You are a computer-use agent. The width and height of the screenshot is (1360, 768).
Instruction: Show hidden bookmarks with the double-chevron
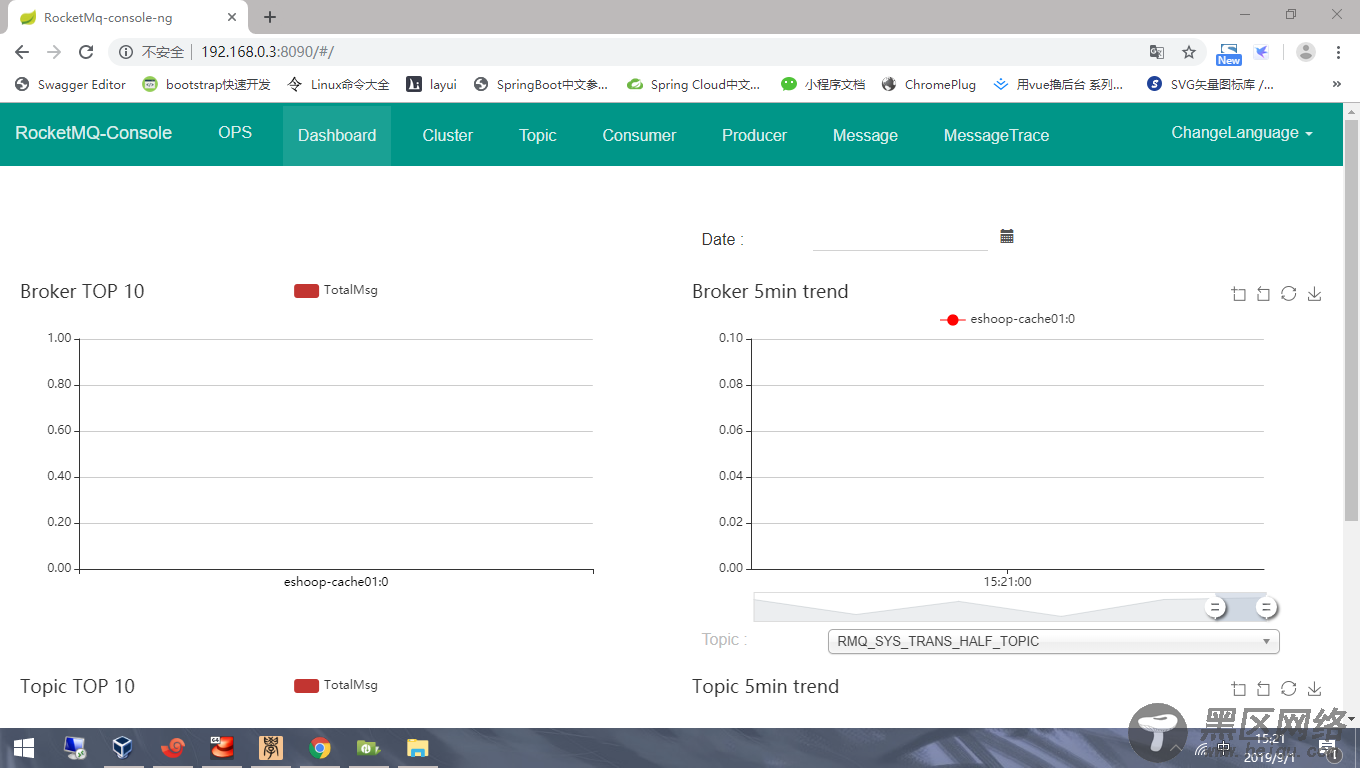[1337, 85]
